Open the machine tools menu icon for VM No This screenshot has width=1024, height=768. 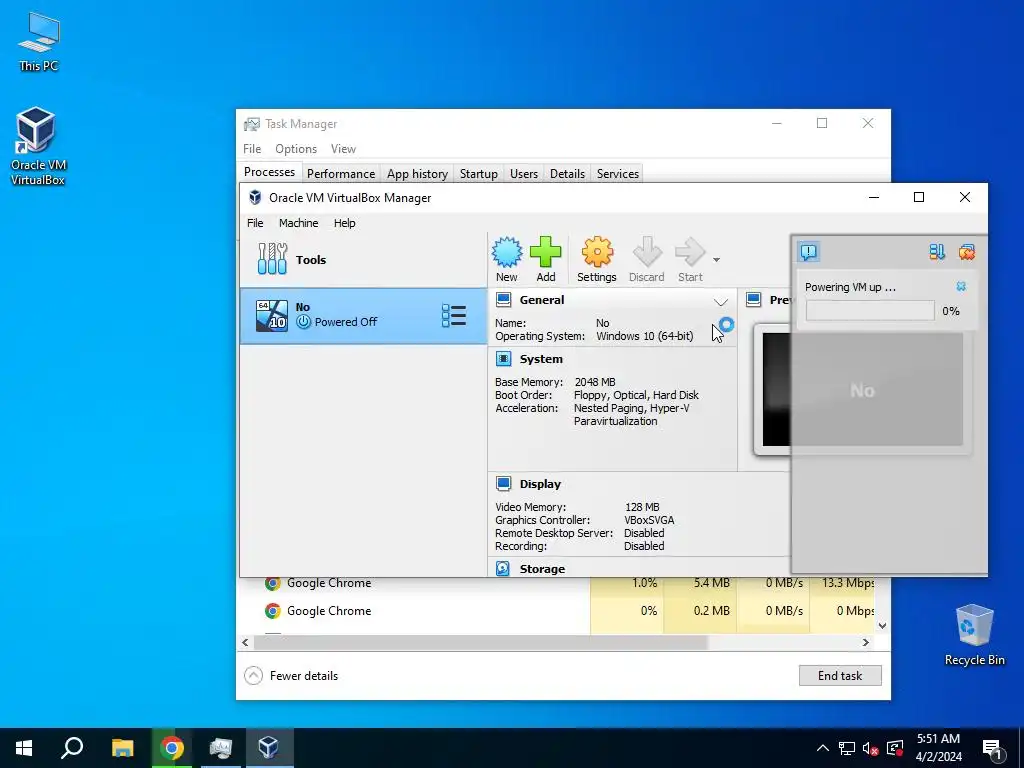[454, 316]
